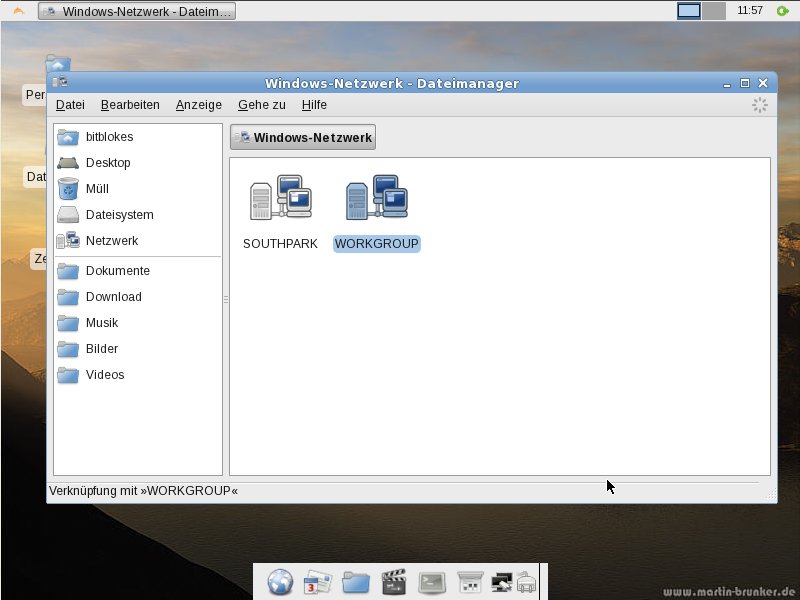The width and height of the screenshot is (800, 600).
Task: Switch to the second workspace in pager
Action: [713, 11]
